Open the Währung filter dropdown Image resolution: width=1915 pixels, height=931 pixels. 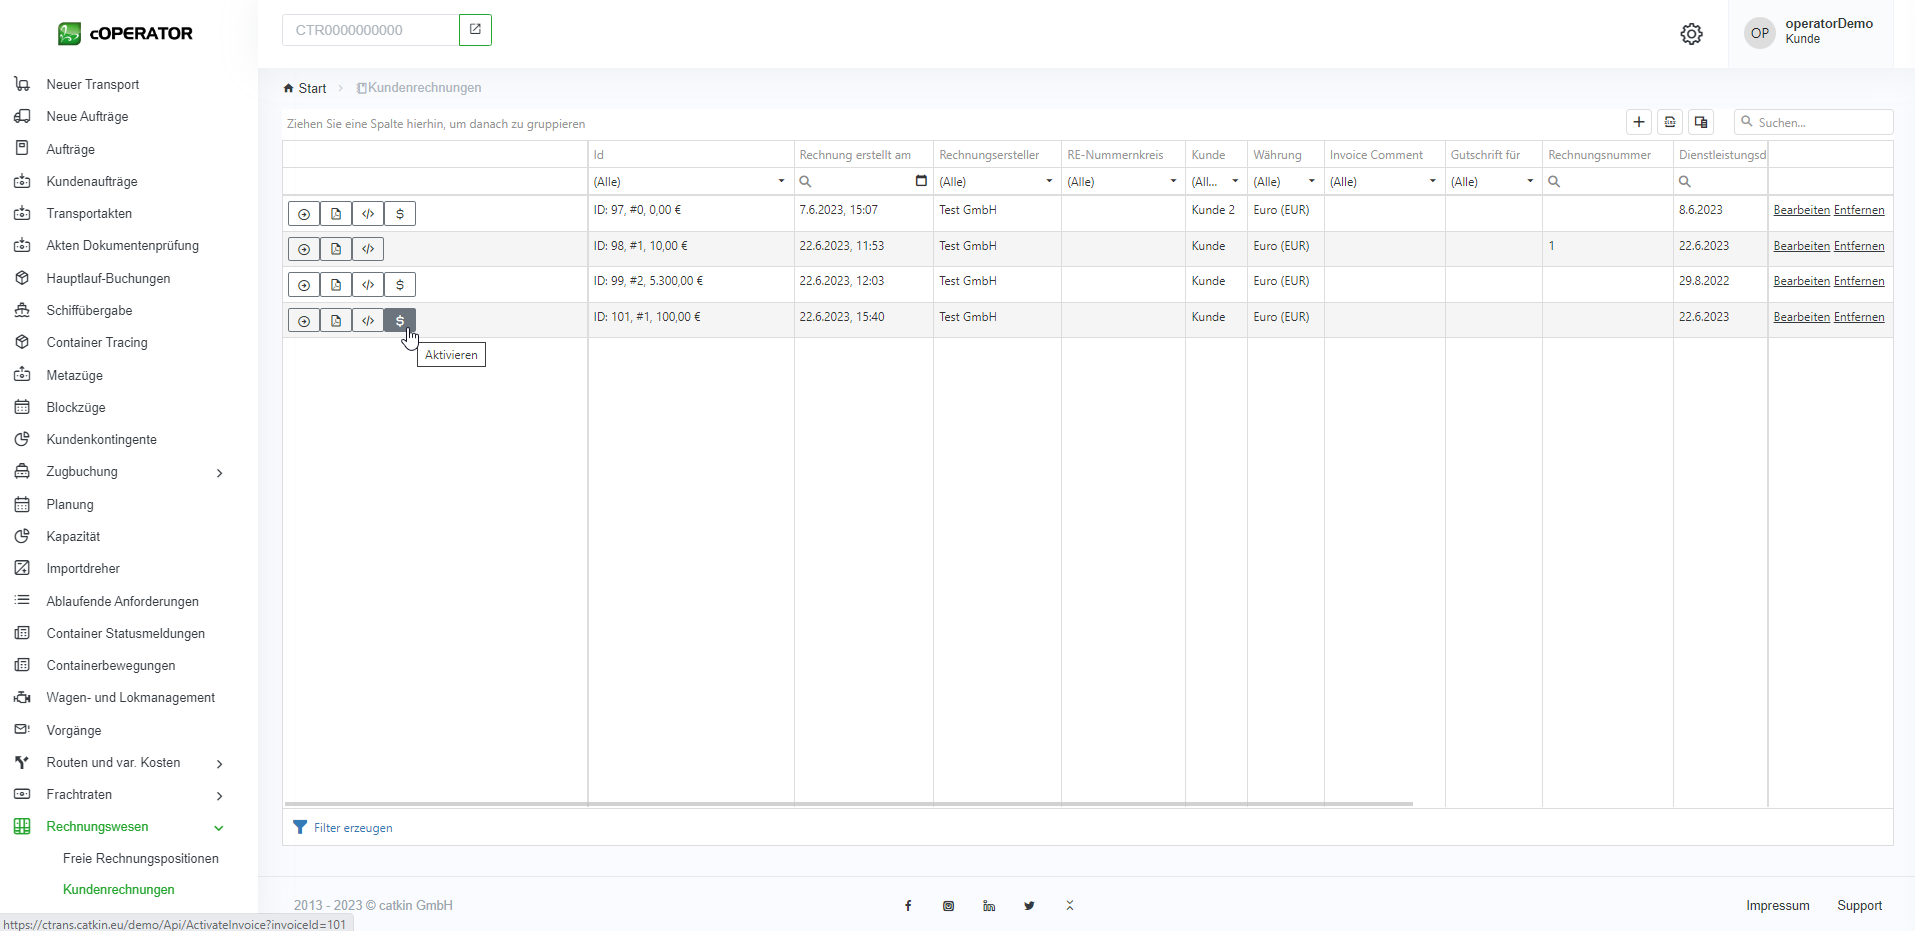(1311, 181)
